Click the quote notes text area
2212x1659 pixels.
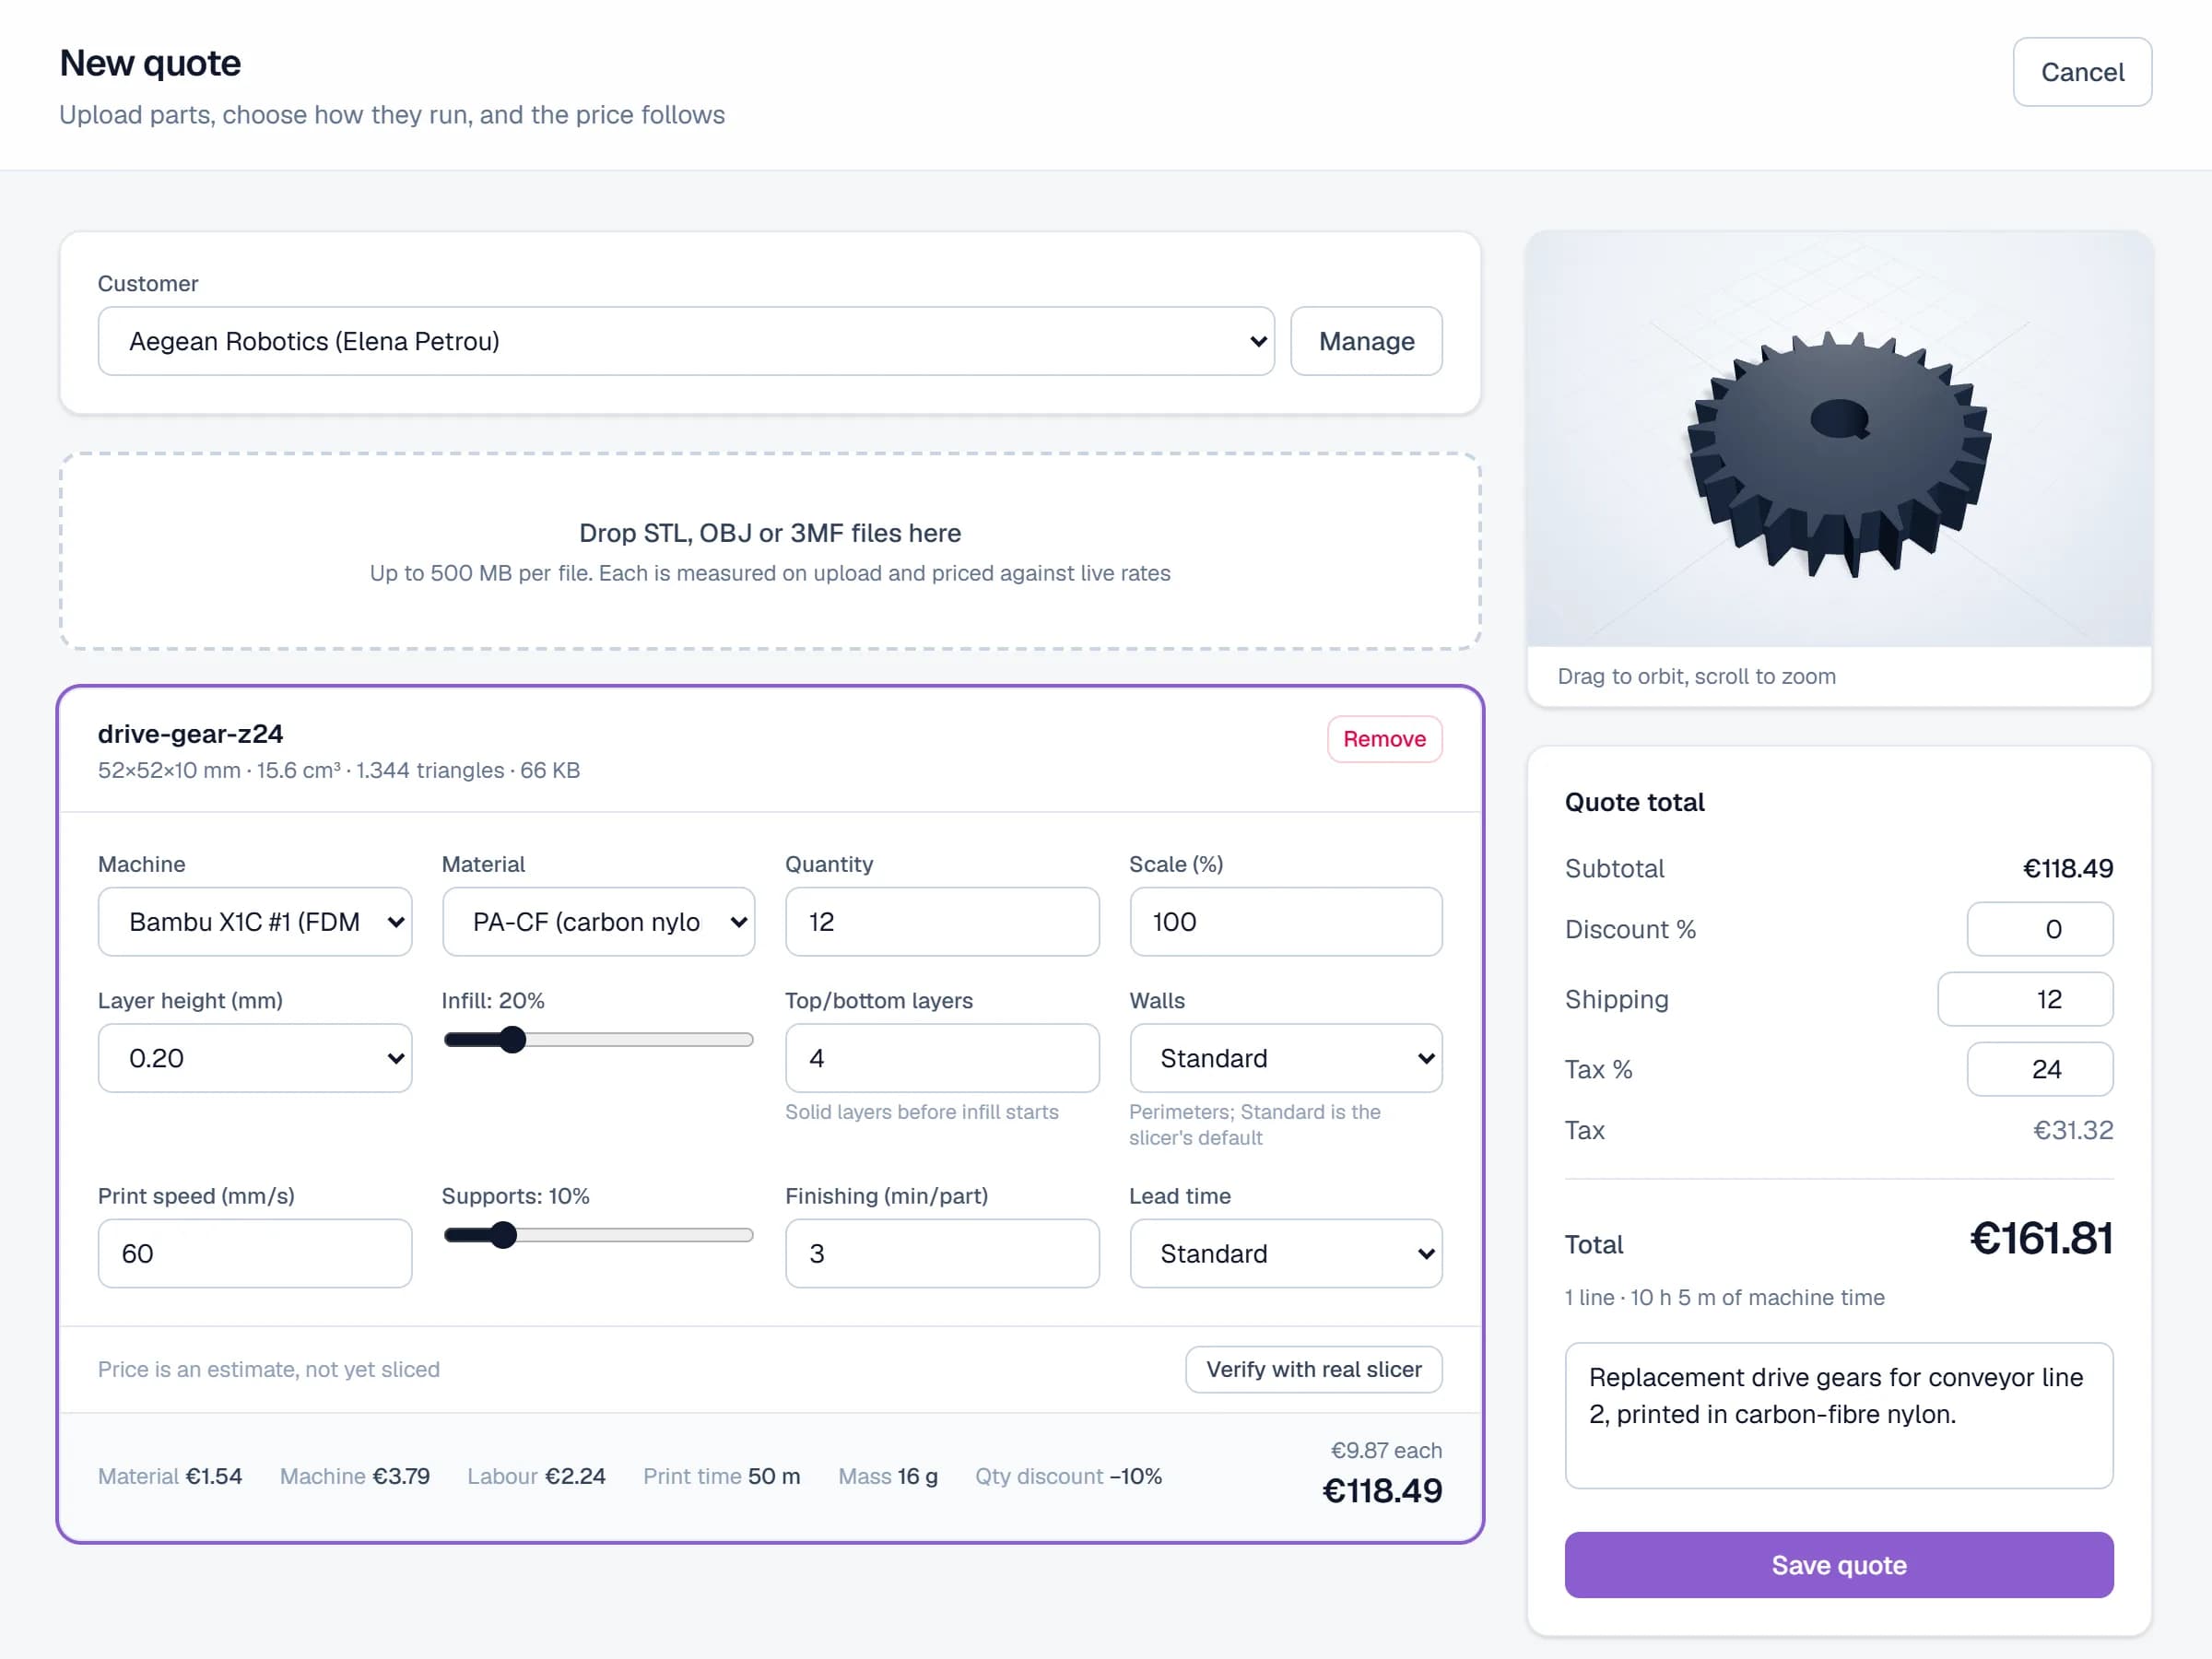click(1838, 1415)
